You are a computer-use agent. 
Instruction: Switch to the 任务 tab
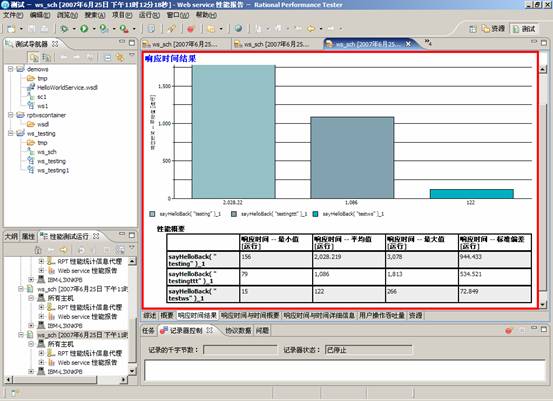(148, 330)
